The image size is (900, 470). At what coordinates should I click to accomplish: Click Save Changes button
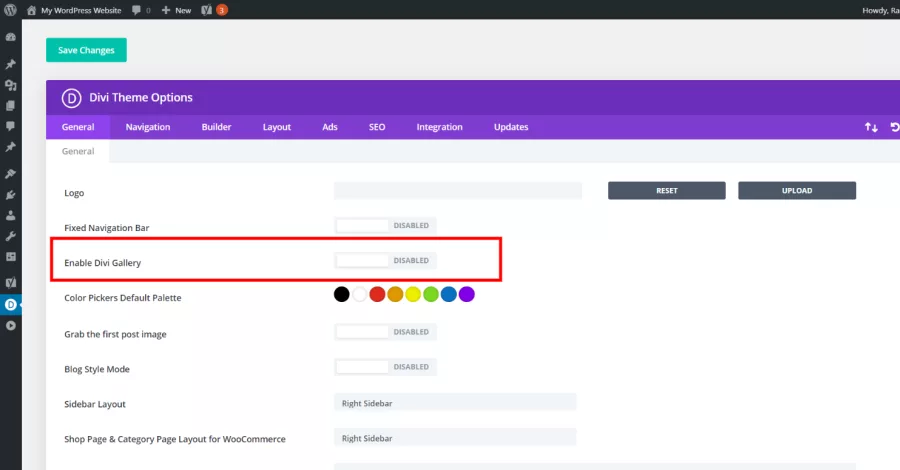(86, 50)
